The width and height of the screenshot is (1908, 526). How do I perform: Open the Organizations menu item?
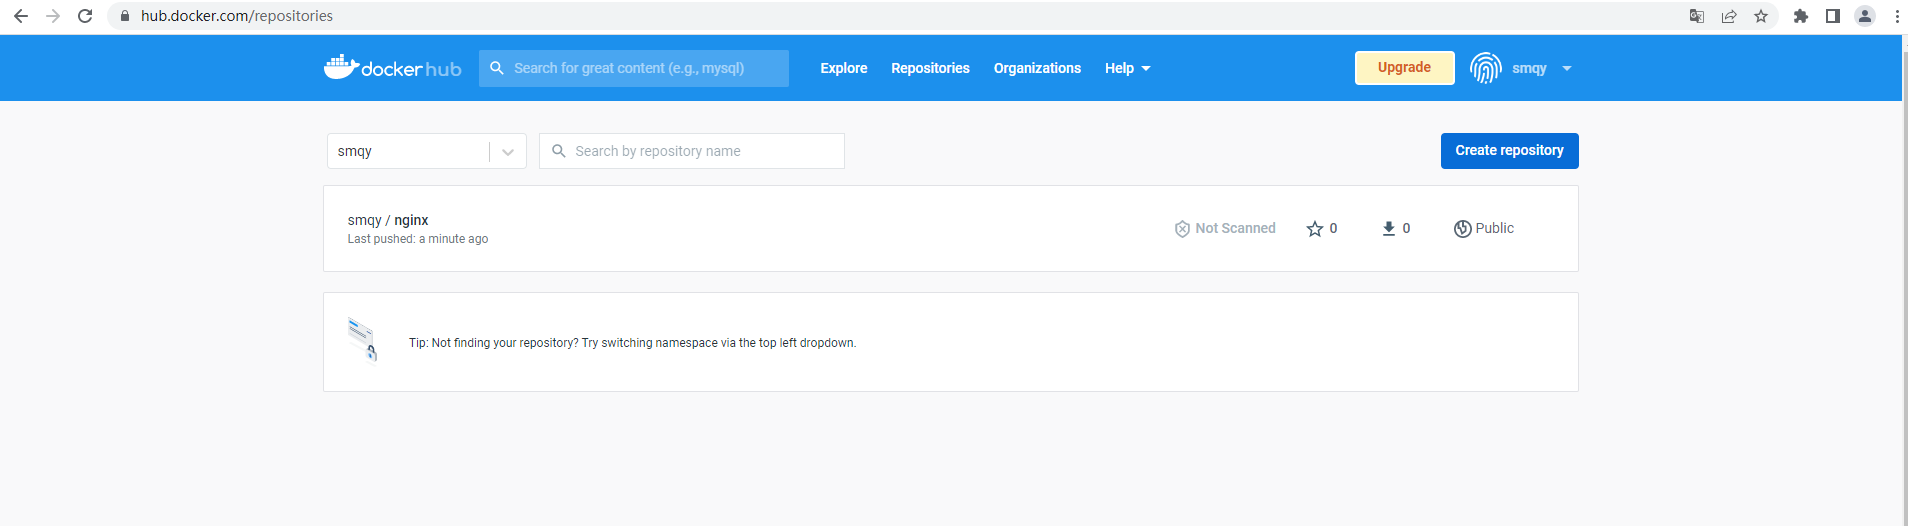coord(1037,68)
